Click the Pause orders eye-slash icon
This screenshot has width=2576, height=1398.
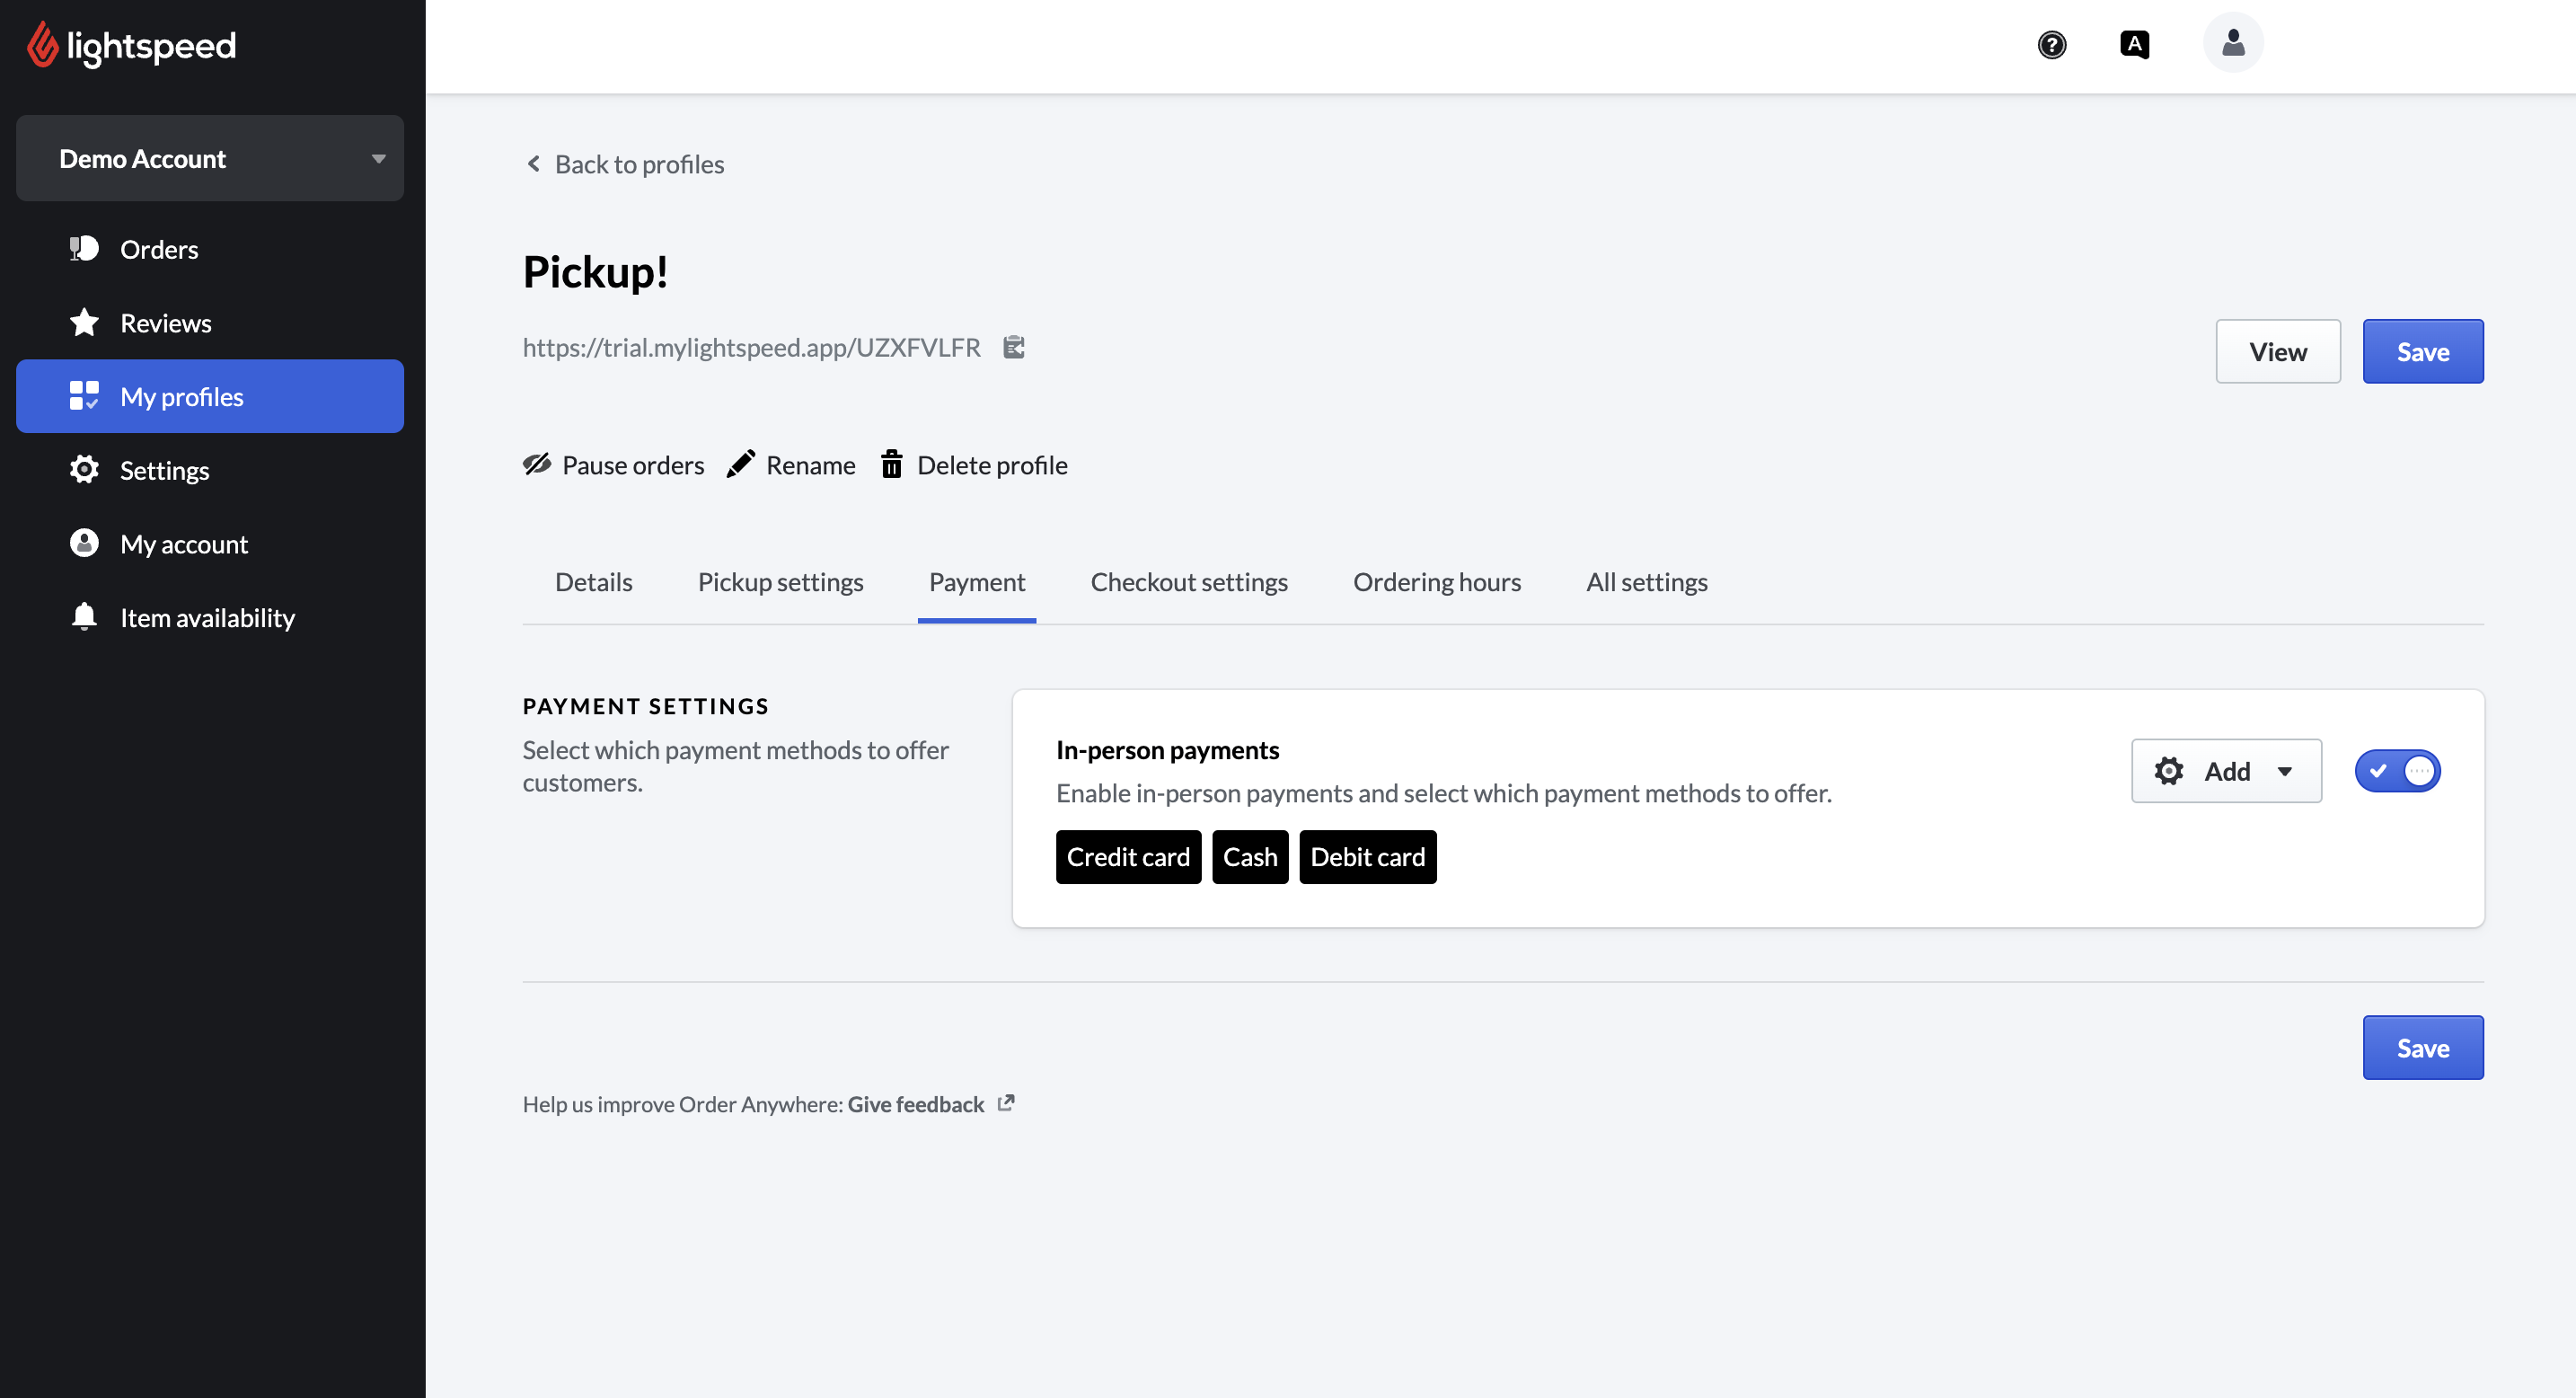[537, 464]
